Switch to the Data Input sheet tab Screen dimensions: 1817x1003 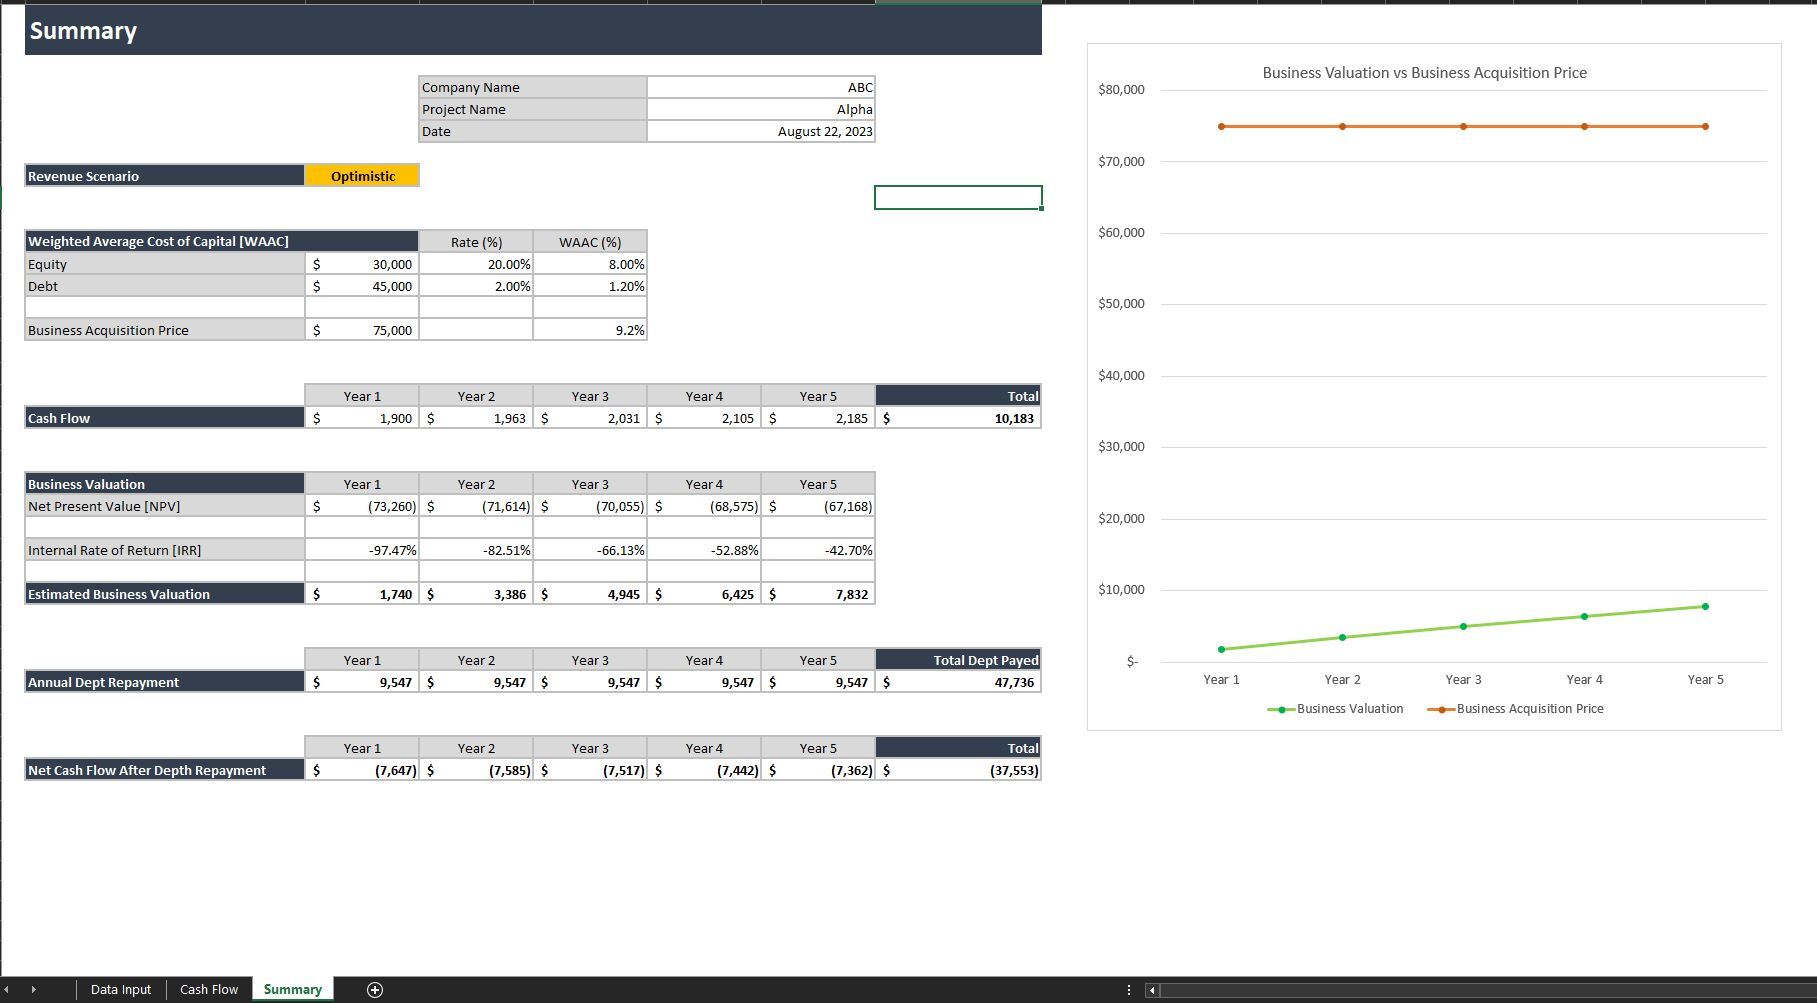120,990
